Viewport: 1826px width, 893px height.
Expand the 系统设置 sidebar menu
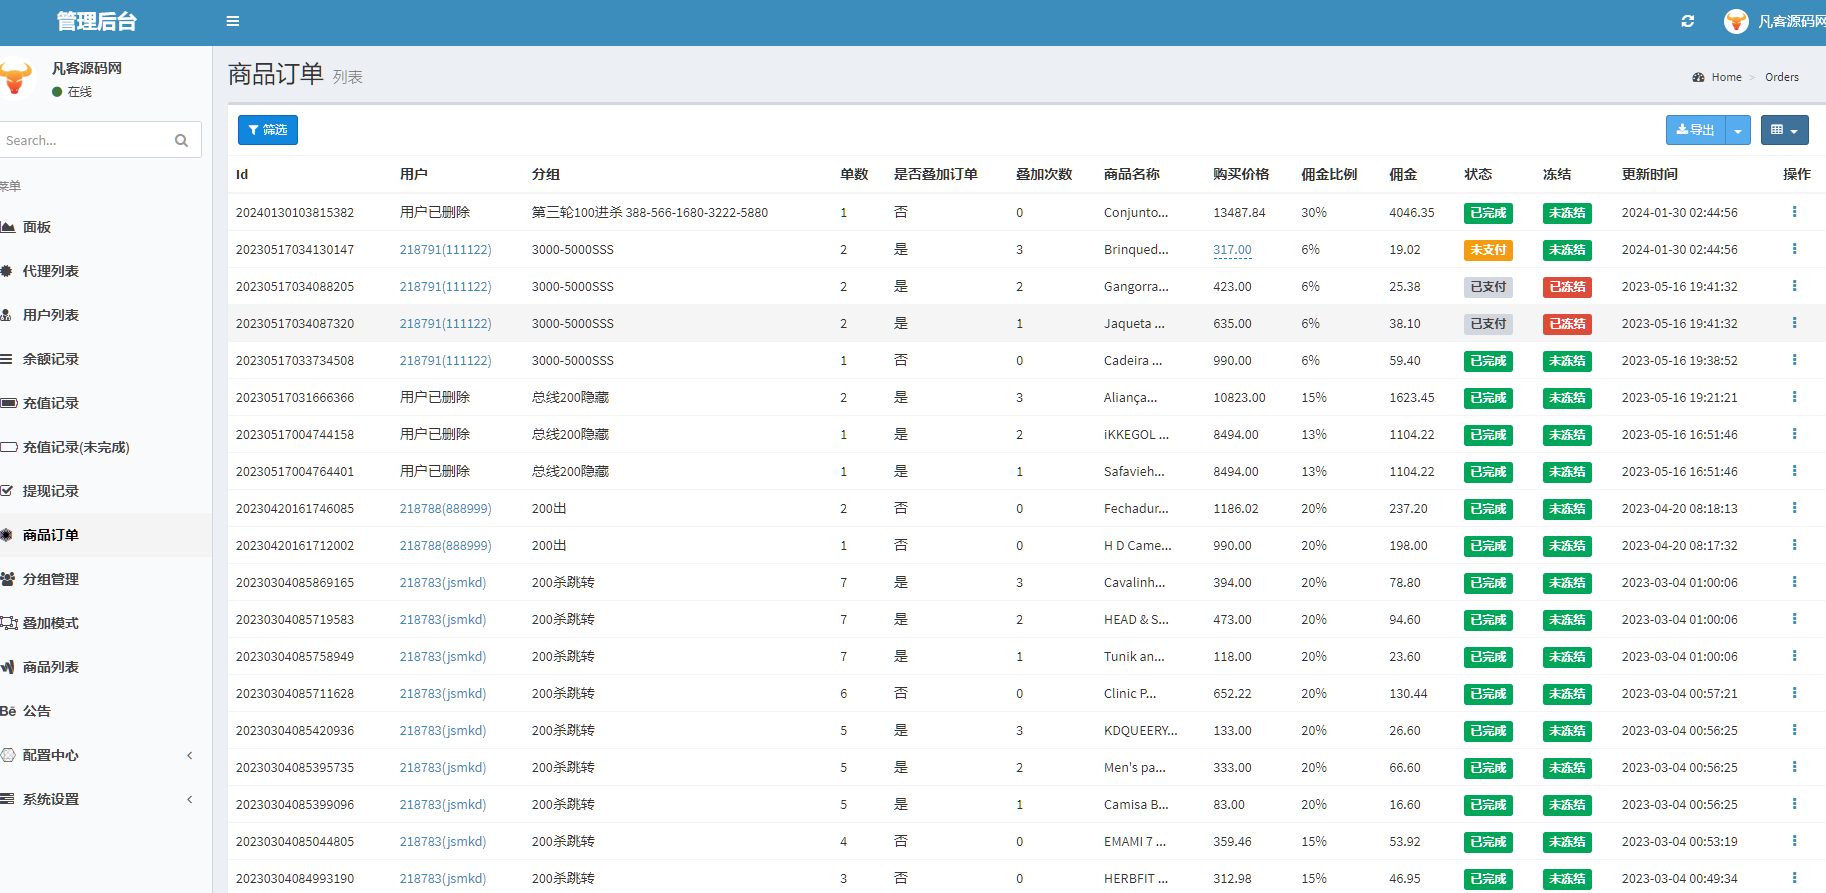[100, 799]
